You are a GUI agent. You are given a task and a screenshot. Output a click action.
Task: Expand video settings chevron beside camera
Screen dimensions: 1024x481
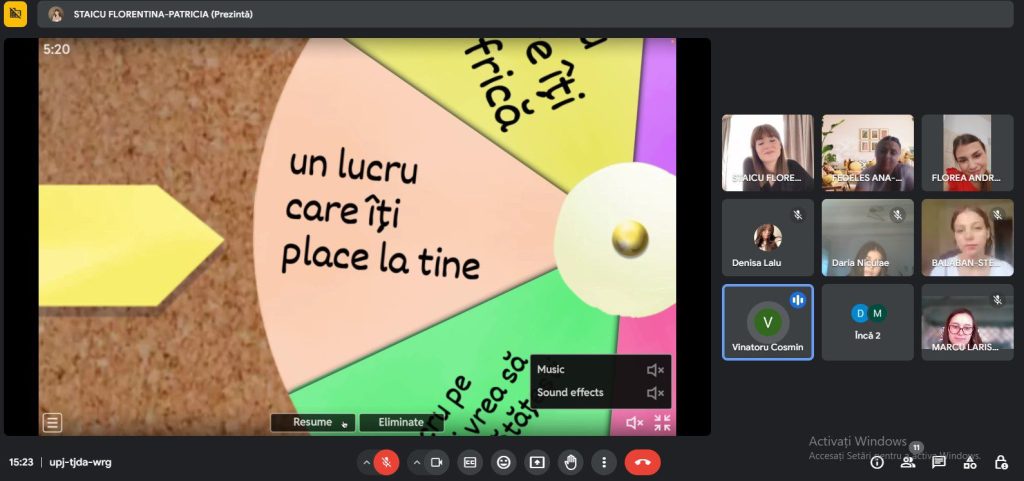[415, 462]
